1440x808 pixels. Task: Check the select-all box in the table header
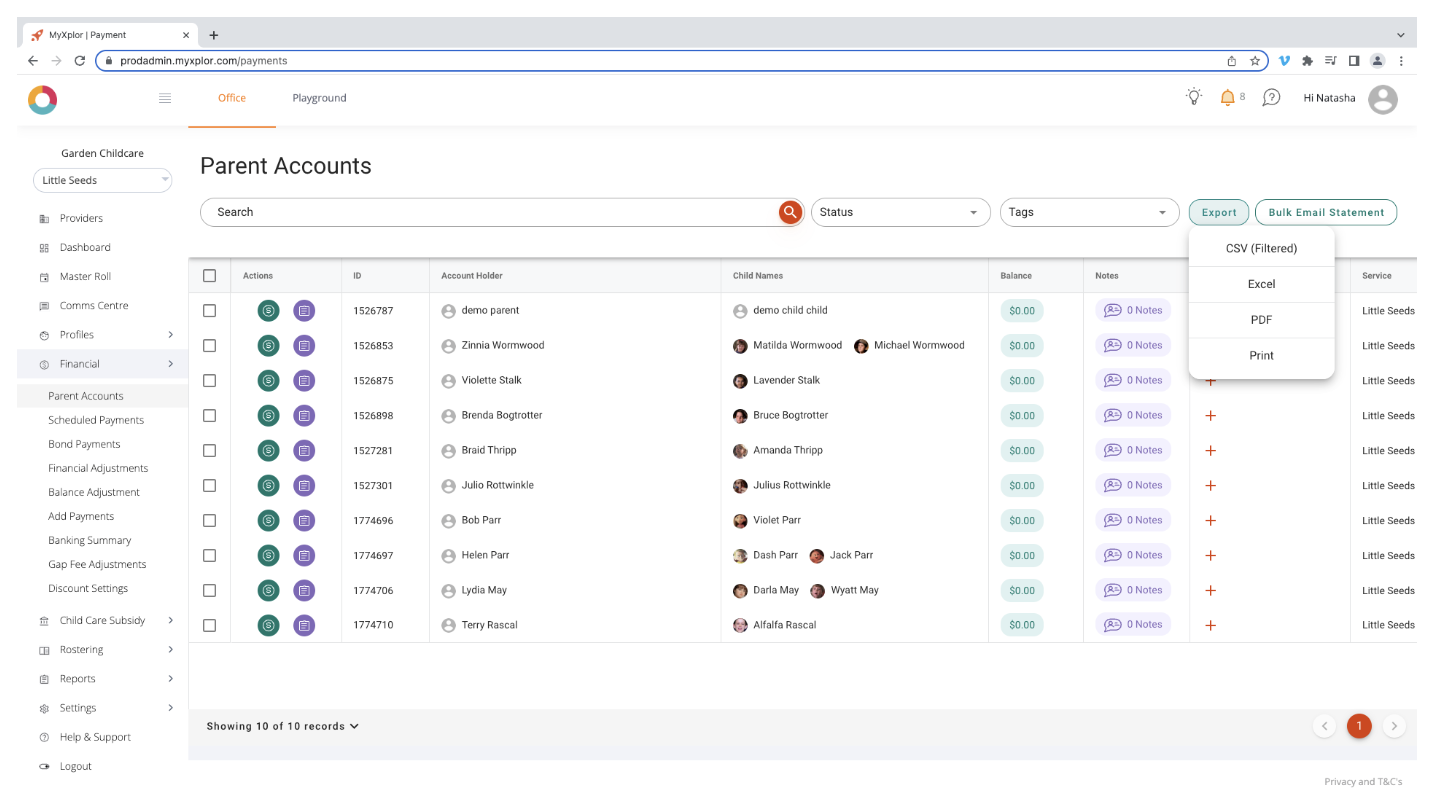point(209,275)
